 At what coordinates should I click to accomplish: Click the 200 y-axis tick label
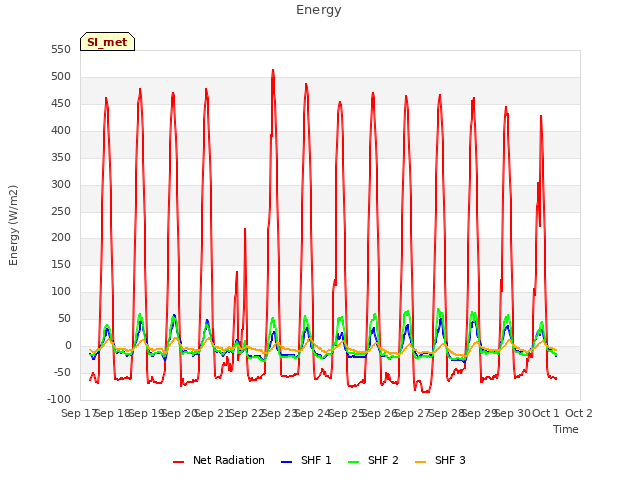(61, 238)
